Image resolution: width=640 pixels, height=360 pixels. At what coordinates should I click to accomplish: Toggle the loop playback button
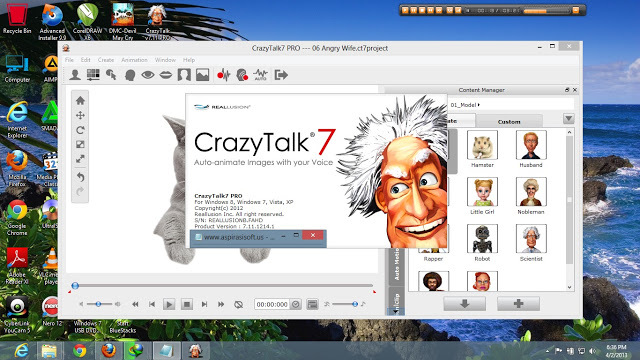pyautogui.click(x=239, y=304)
